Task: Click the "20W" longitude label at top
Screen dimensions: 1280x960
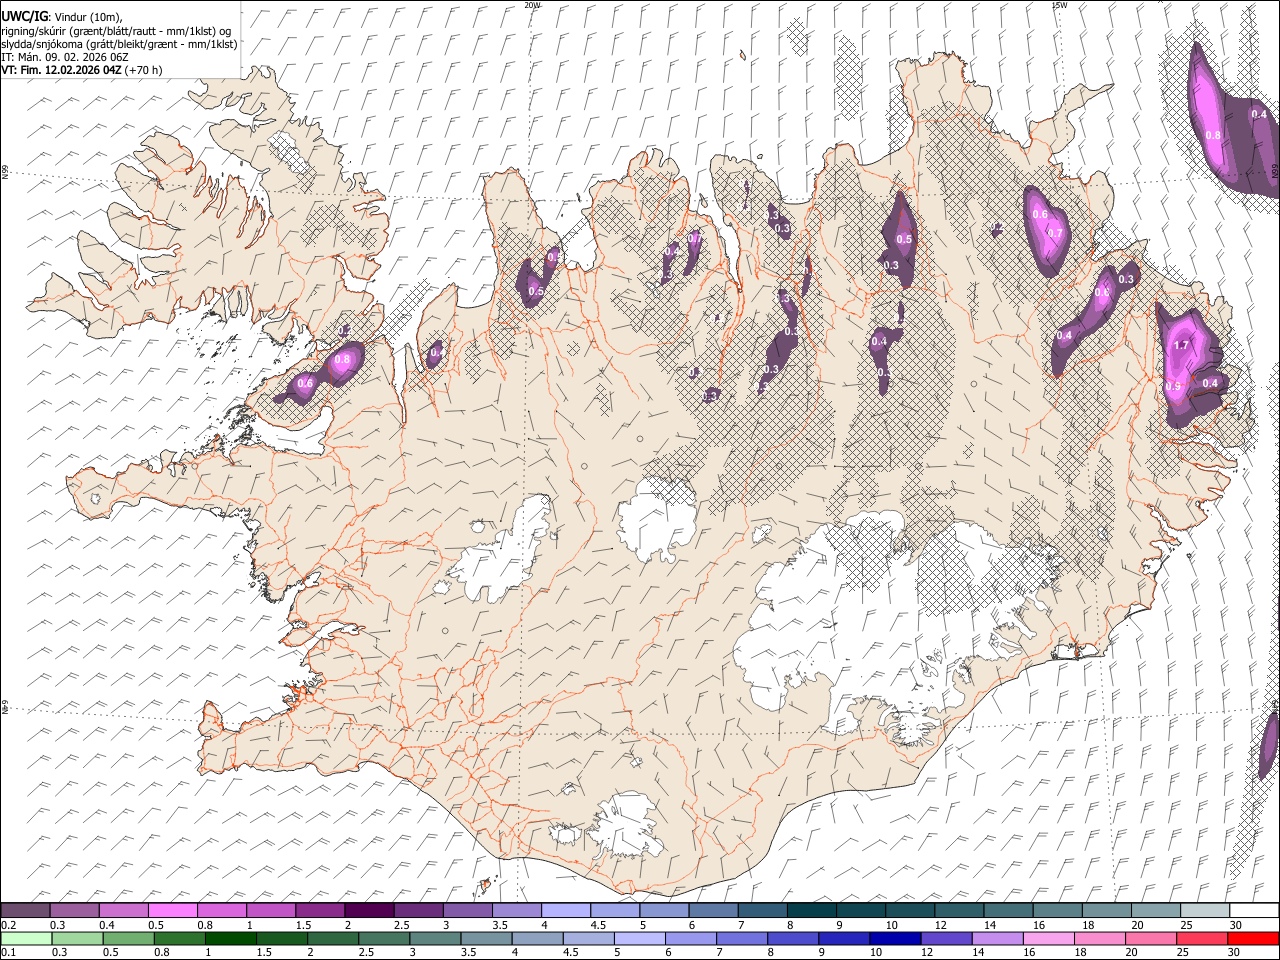Action: tap(532, 5)
